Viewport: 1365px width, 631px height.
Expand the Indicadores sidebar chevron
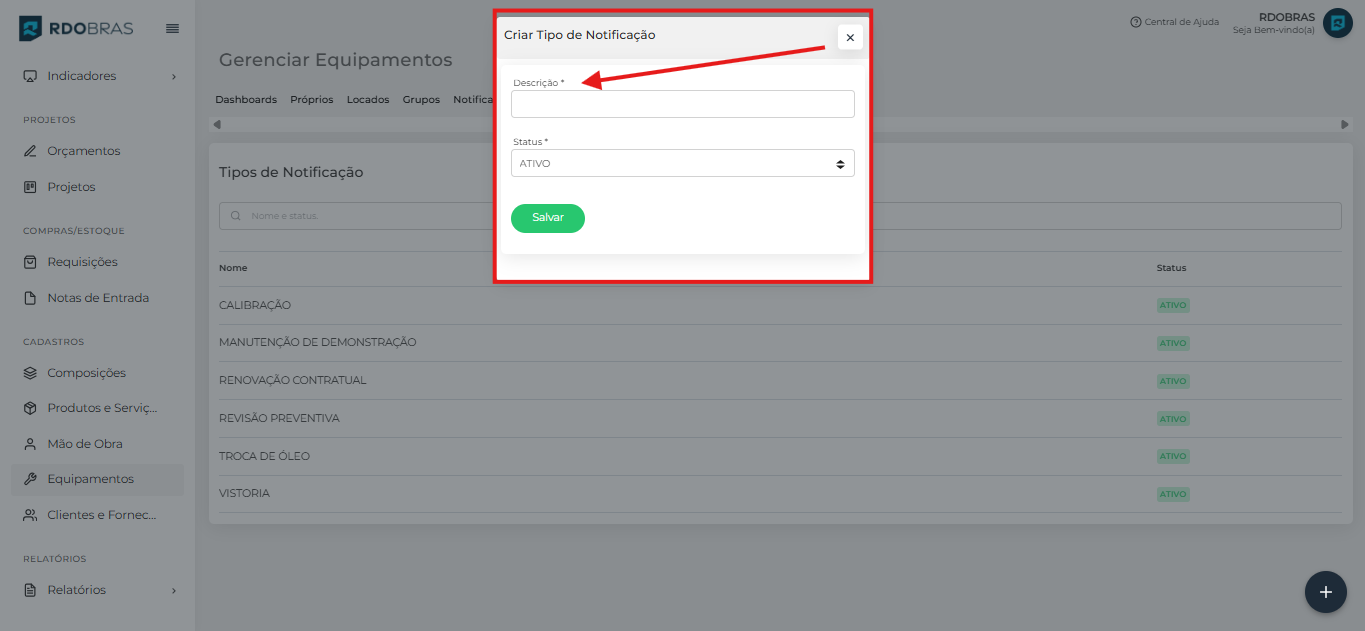point(173,76)
